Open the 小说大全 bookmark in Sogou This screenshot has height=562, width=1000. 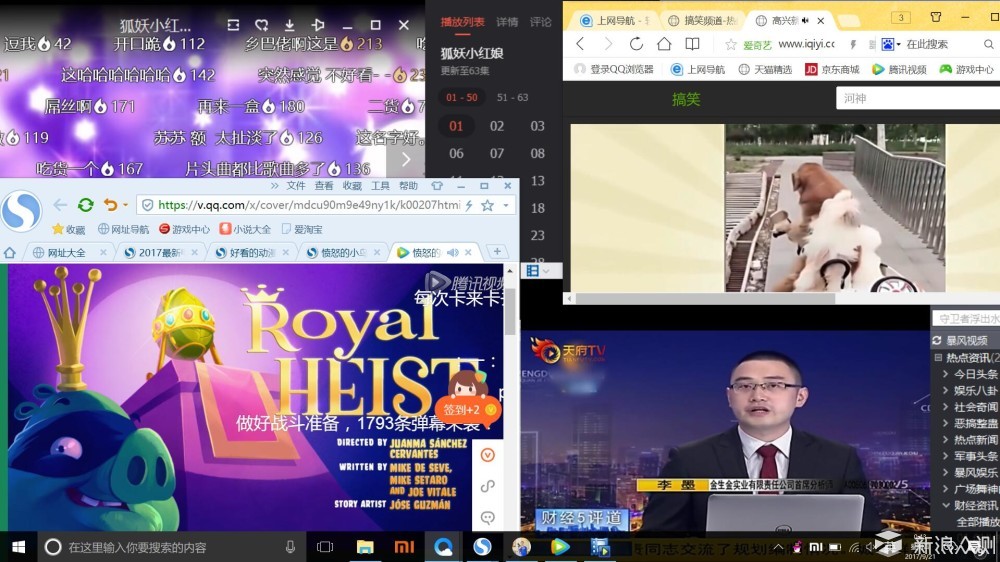pos(246,229)
